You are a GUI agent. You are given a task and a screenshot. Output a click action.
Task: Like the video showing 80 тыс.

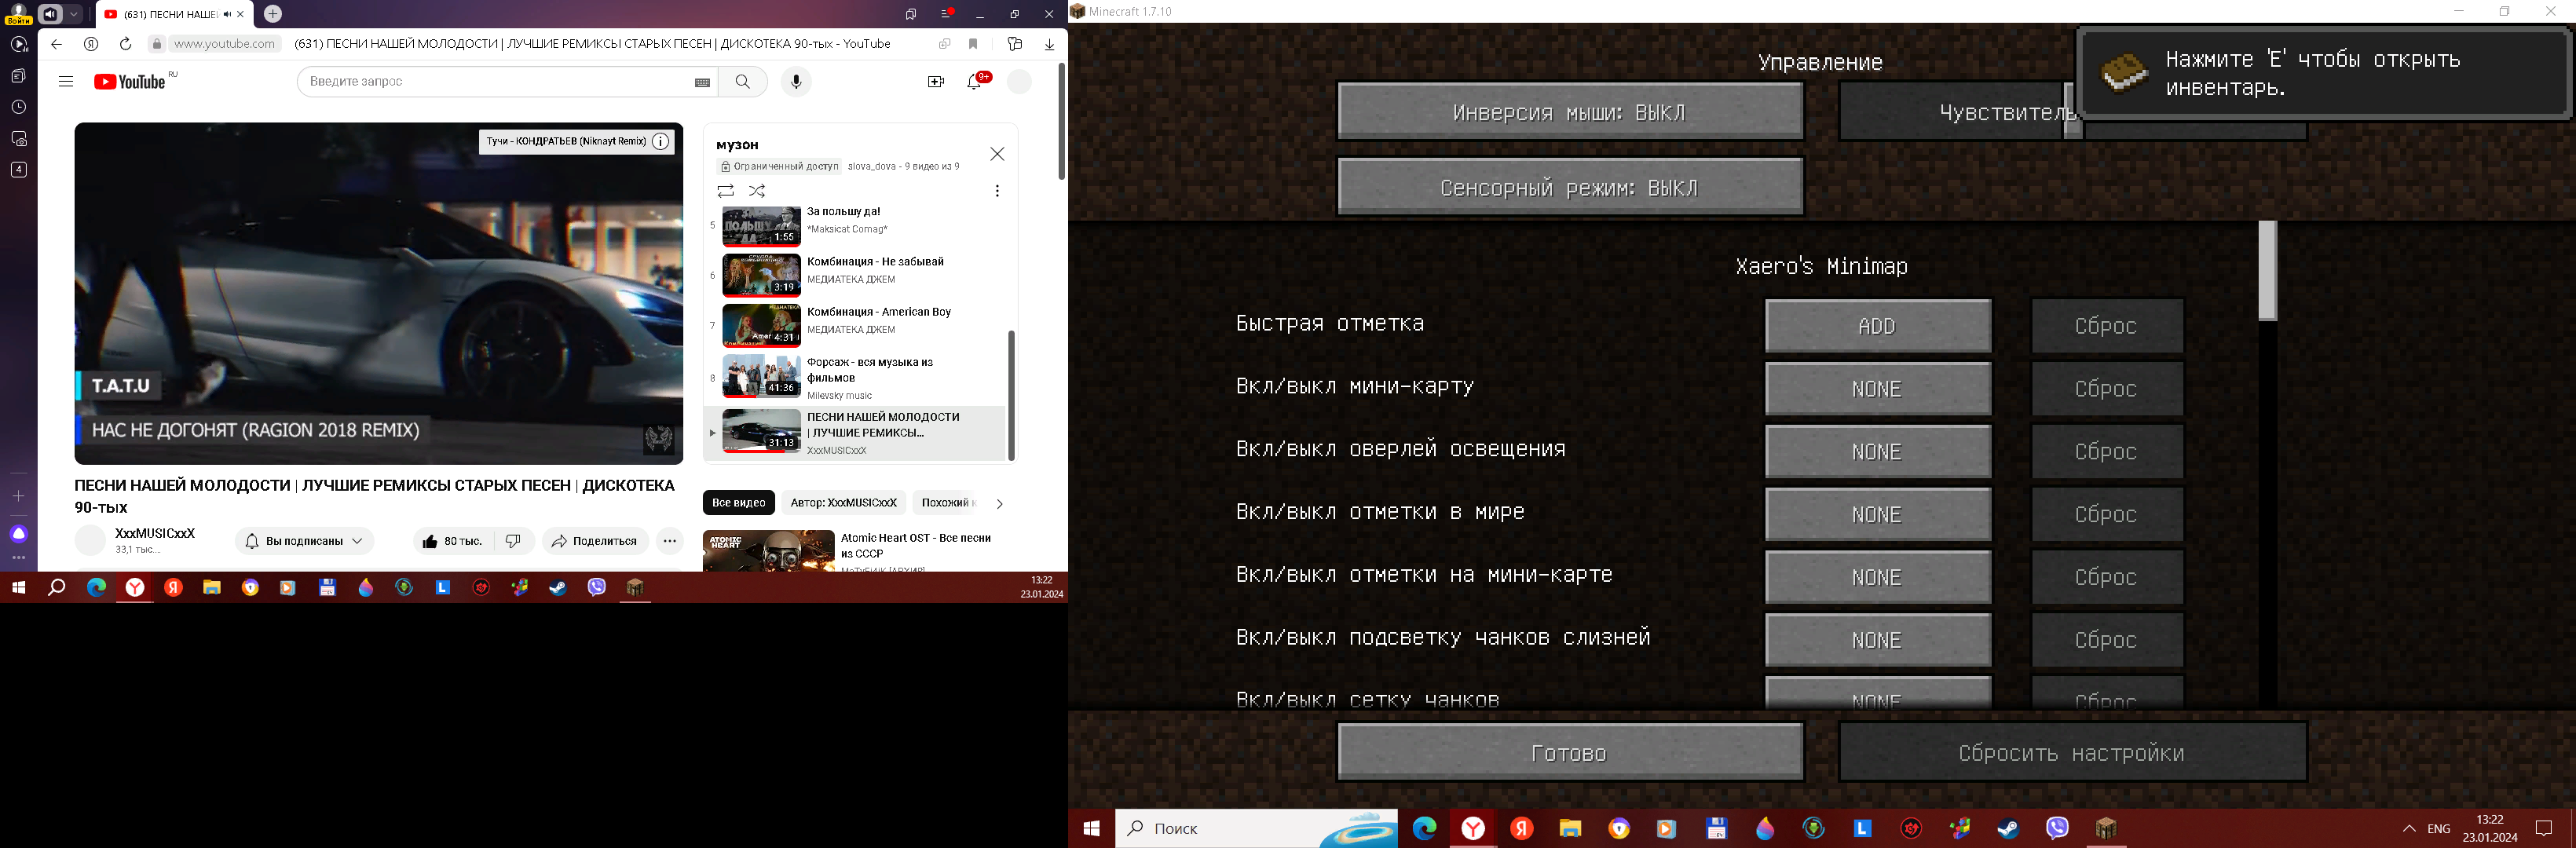point(453,541)
